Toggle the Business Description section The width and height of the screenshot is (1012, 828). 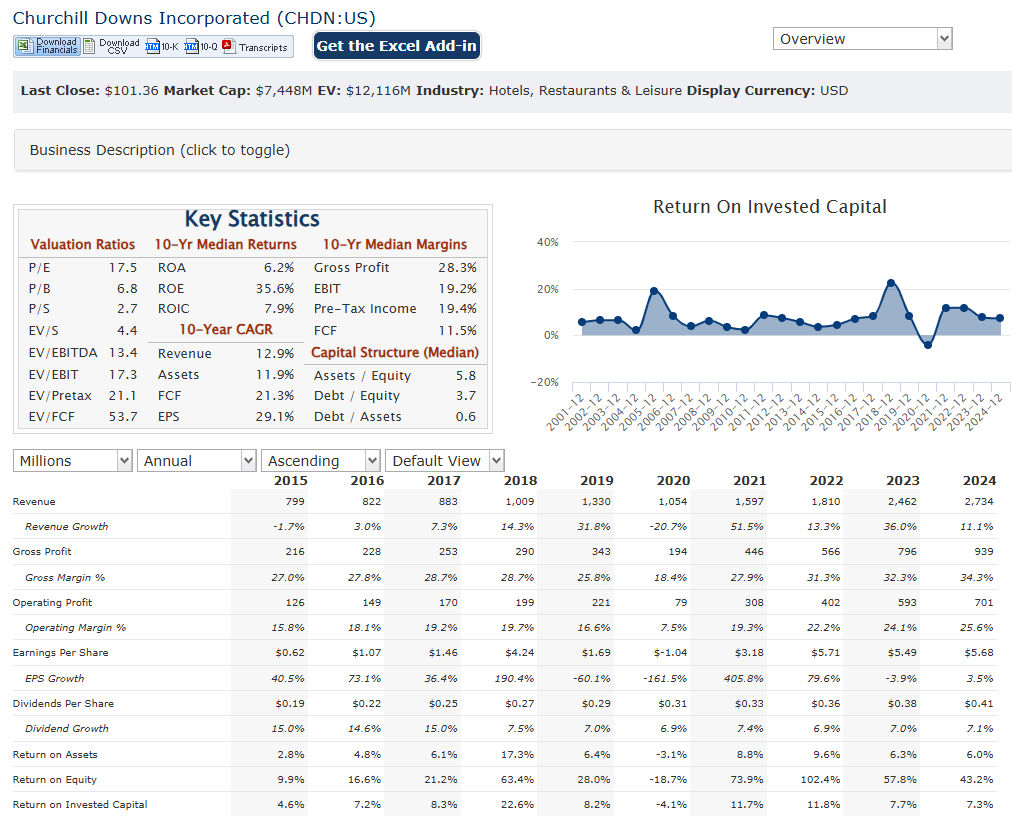pyautogui.click(x=512, y=150)
